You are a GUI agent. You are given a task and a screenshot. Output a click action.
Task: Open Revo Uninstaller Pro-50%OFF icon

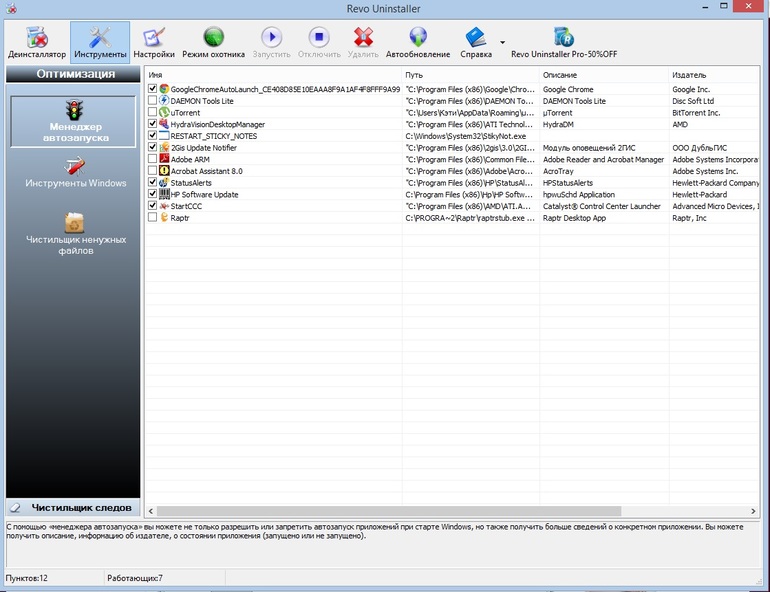coord(564,42)
